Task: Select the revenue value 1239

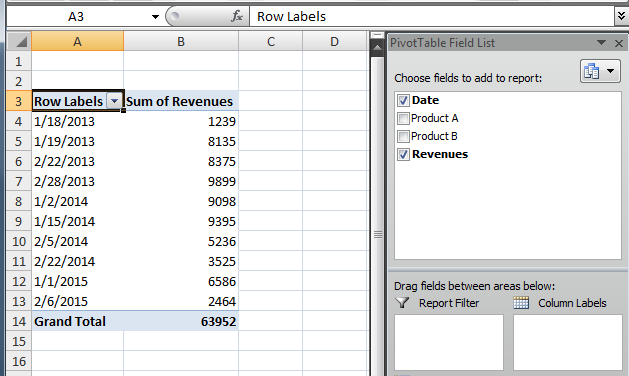Action: (181, 121)
